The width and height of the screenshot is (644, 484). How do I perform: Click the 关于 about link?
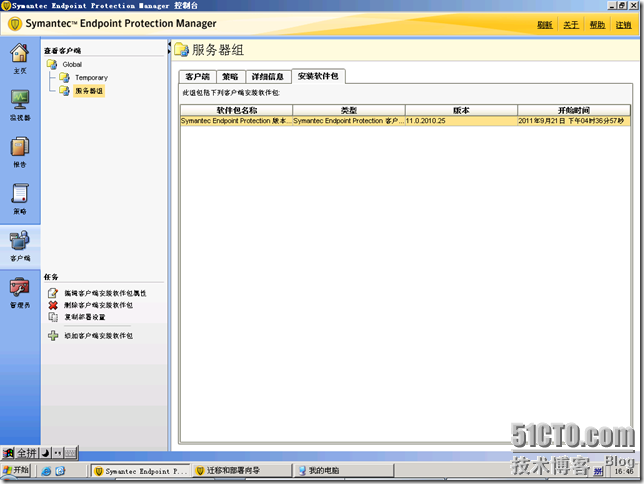(x=571, y=25)
